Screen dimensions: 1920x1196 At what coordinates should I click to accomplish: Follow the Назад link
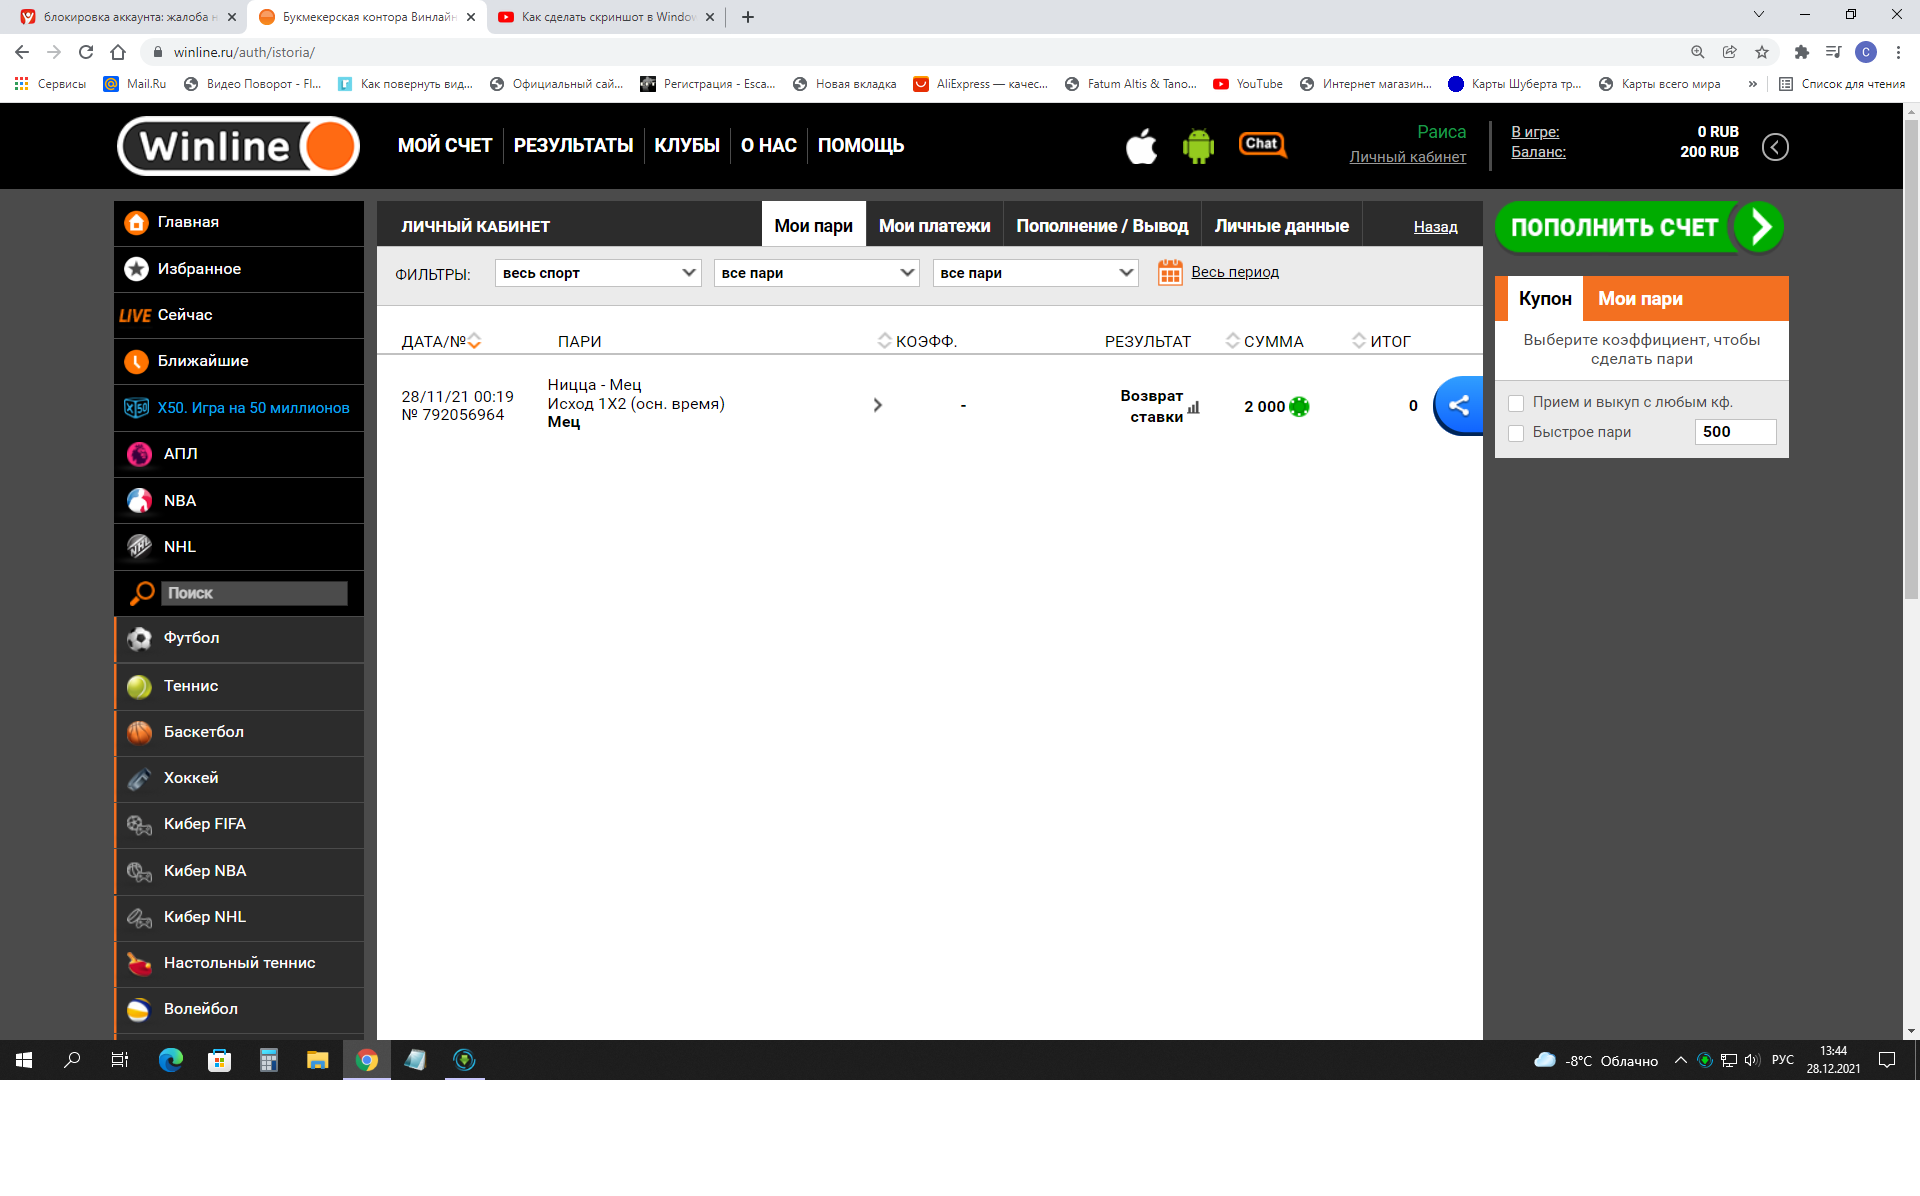pos(1435,227)
